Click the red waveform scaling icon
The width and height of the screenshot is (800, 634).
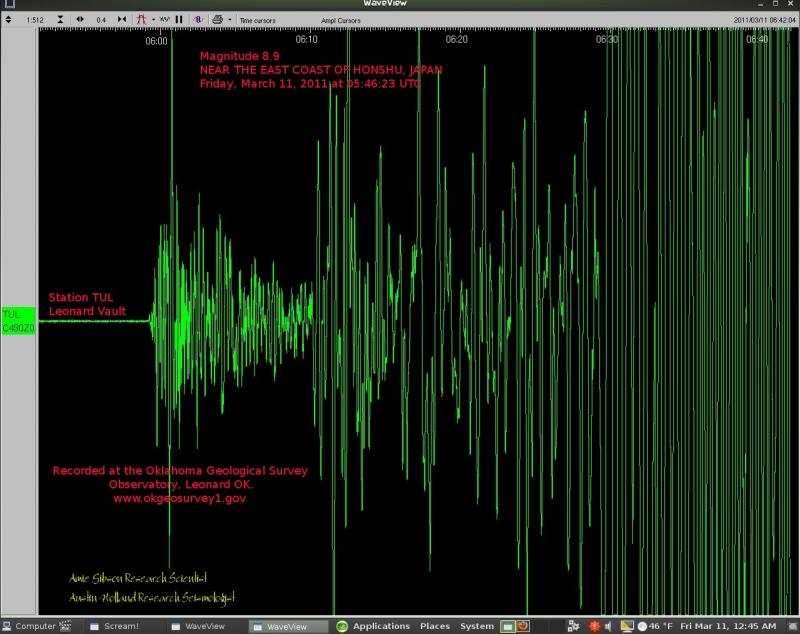[x=141, y=19]
